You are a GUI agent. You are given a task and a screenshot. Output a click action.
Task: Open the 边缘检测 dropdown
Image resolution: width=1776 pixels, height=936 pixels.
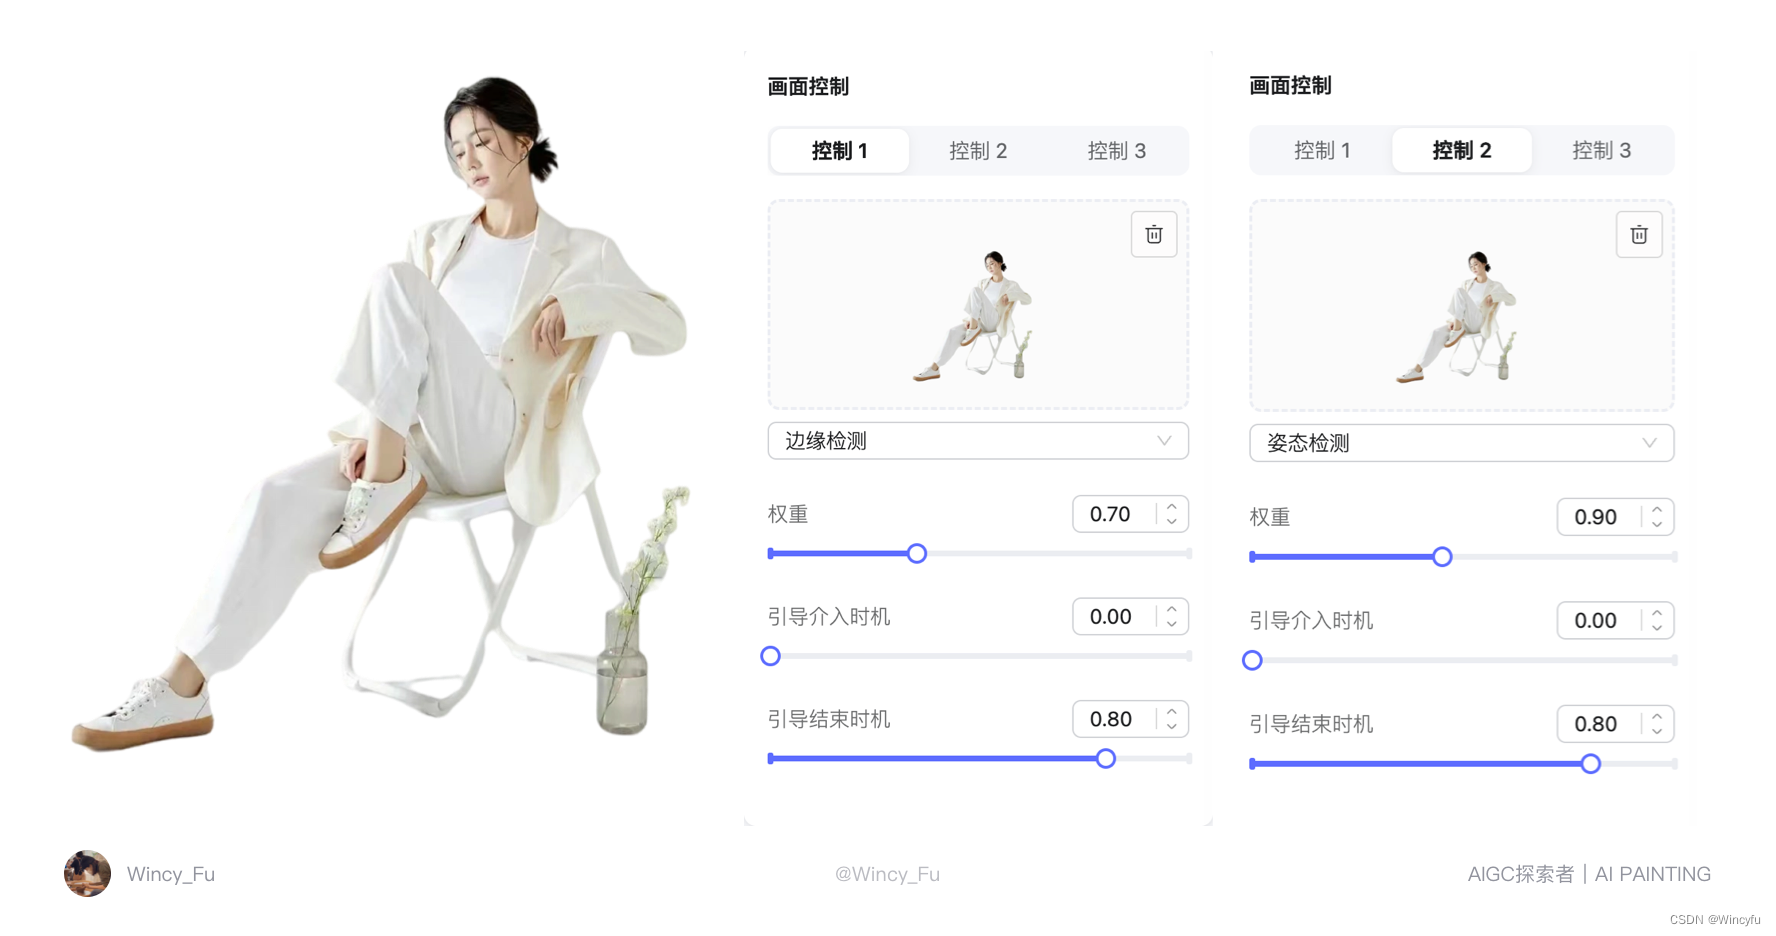[978, 441]
